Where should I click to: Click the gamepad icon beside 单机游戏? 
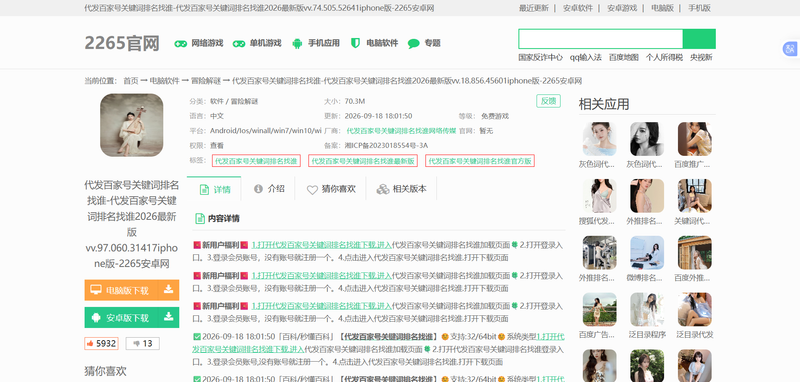(239, 43)
